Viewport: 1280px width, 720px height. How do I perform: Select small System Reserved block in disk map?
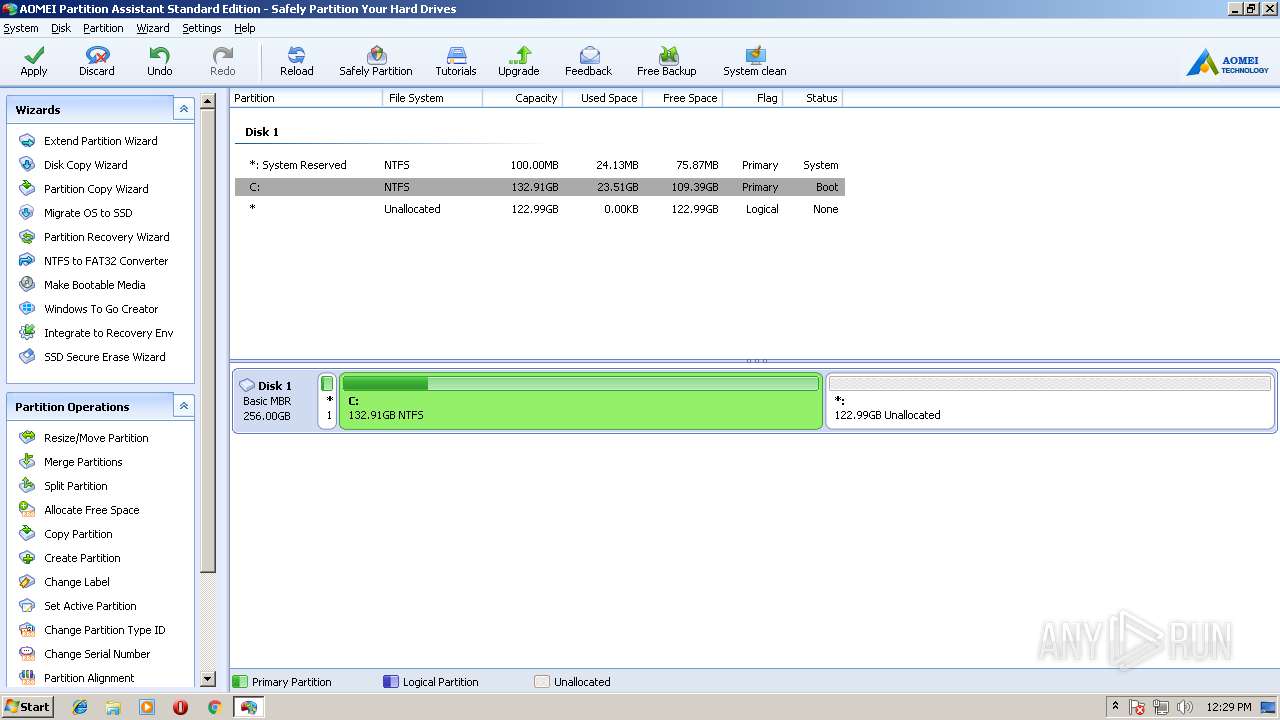click(x=327, y=401)
